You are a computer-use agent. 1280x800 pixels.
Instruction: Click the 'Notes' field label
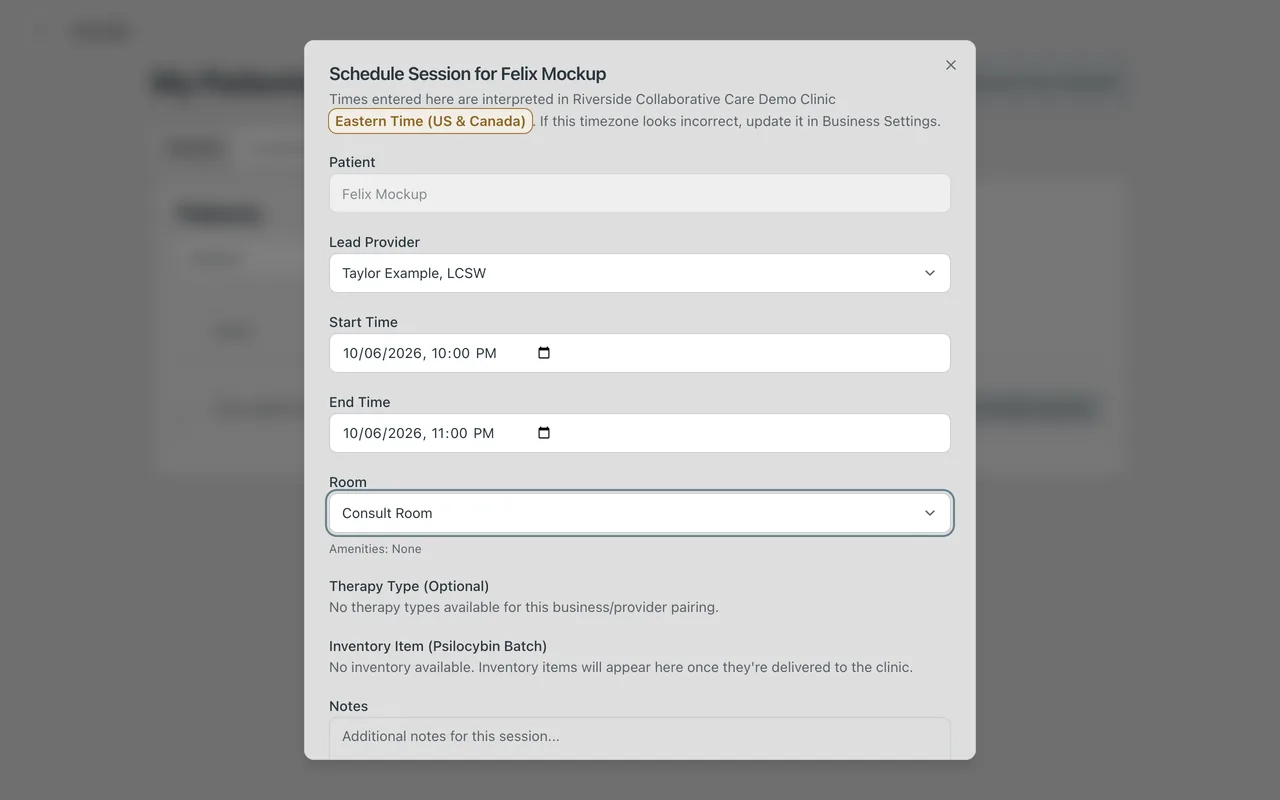(349, 706)
